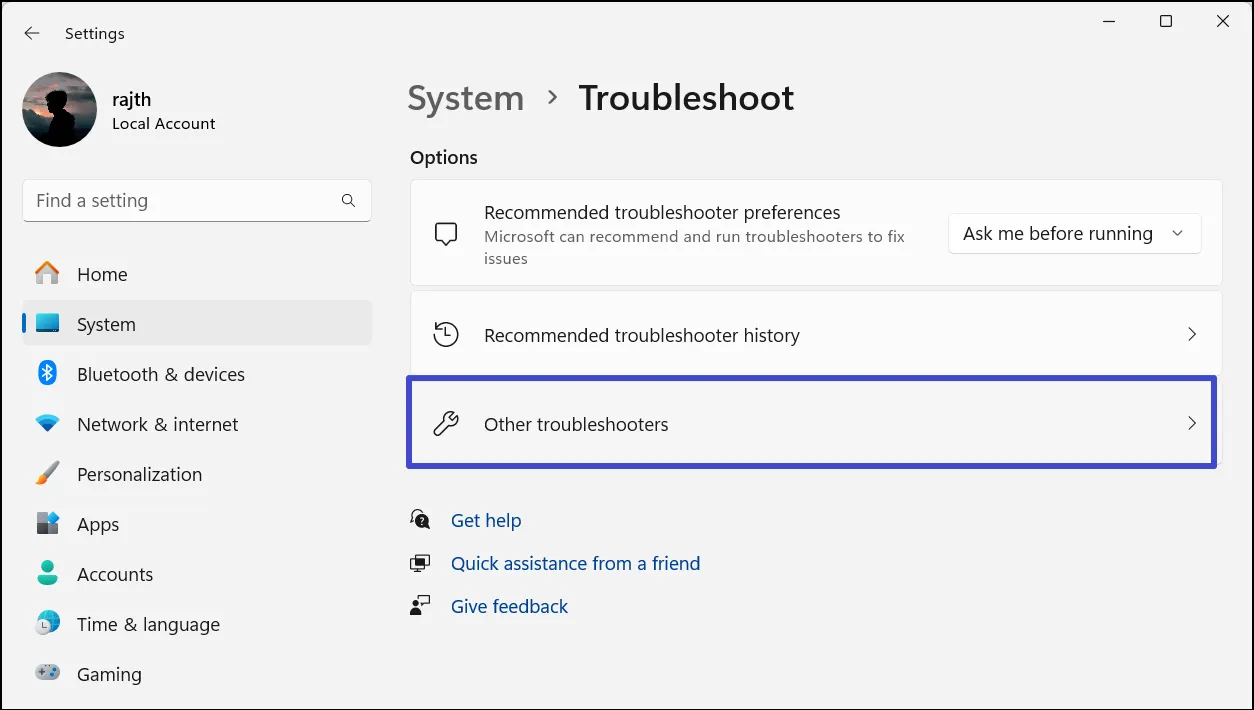Click the back arrow in Settings
The image size is (1254, 710).
(32, 33)
